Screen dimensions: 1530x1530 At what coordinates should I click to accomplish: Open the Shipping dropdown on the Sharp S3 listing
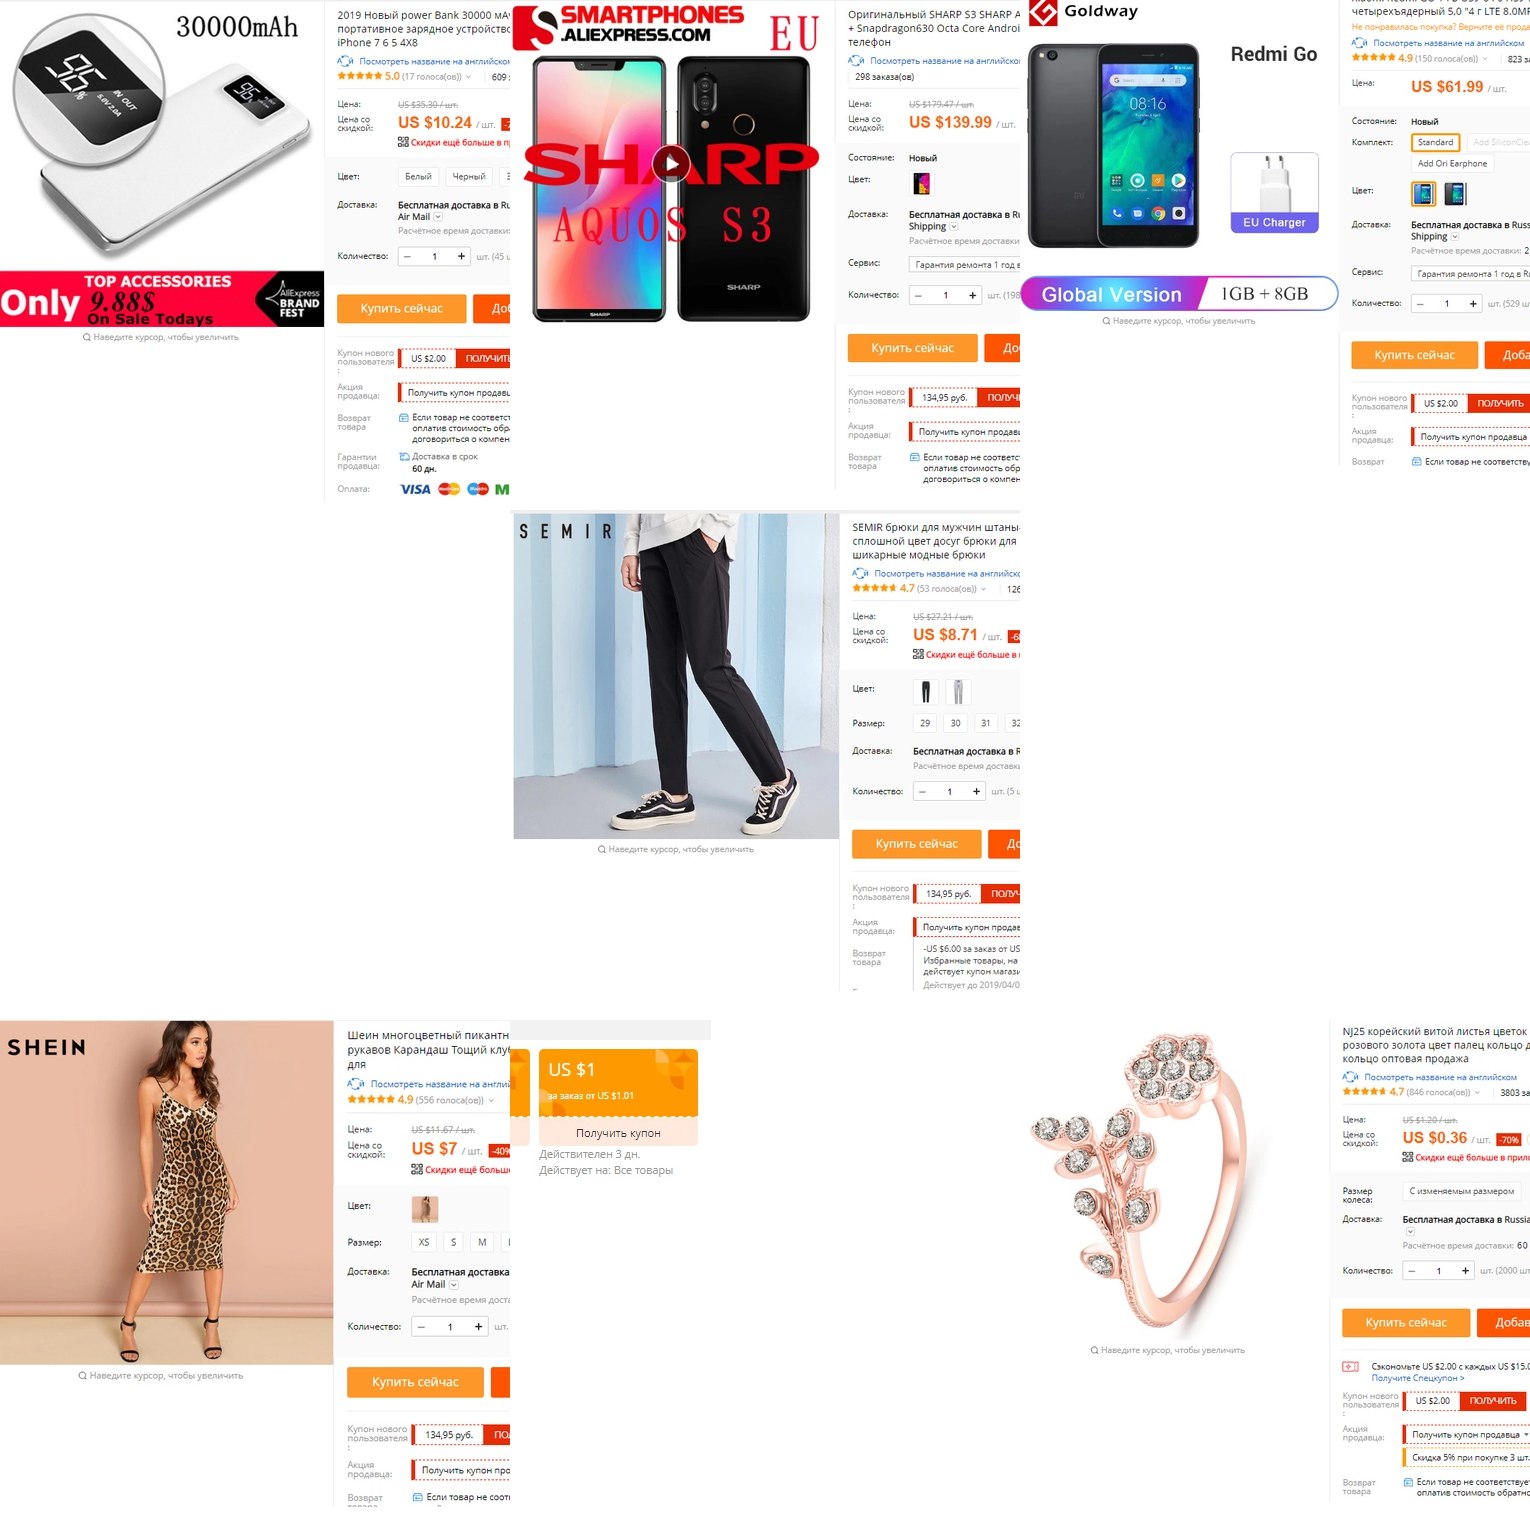[x=953, y=227]
